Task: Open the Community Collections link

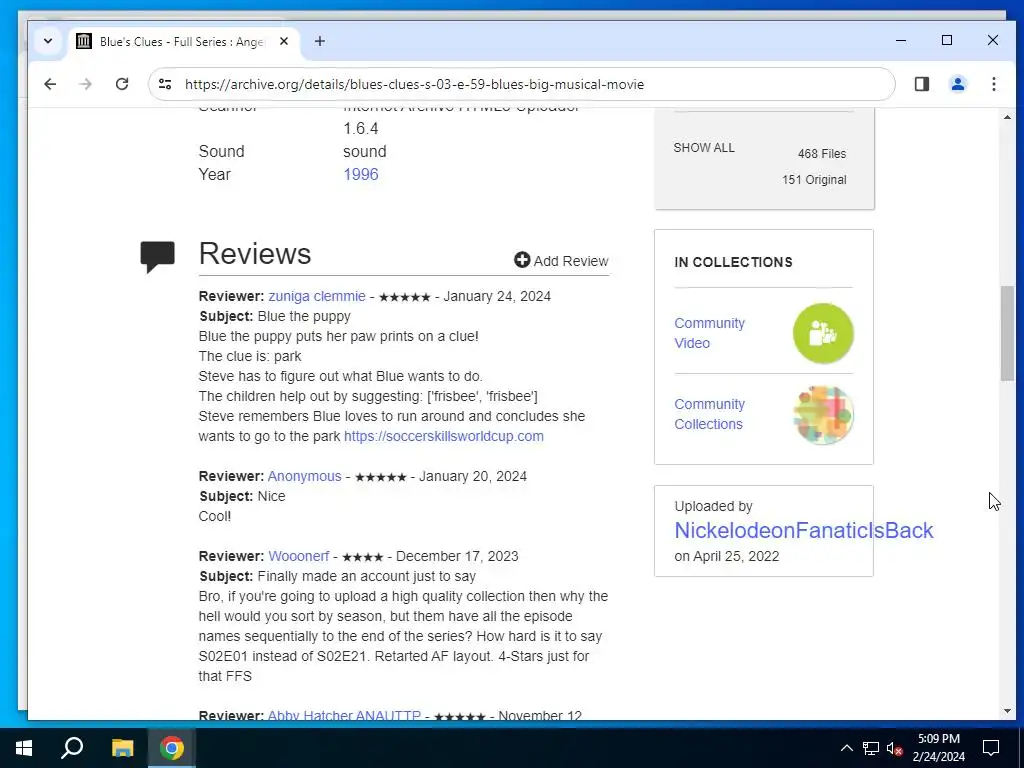Action: [x=709, y=414]
